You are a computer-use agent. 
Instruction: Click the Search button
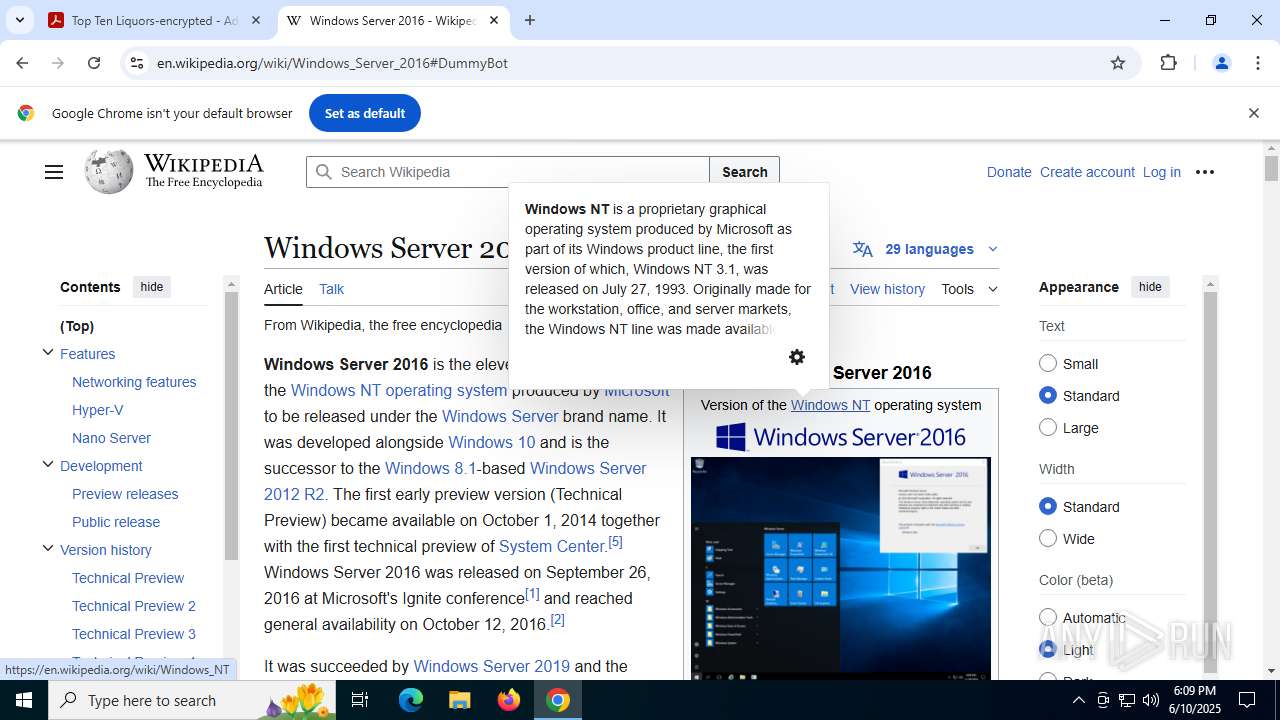pos(744,172)
